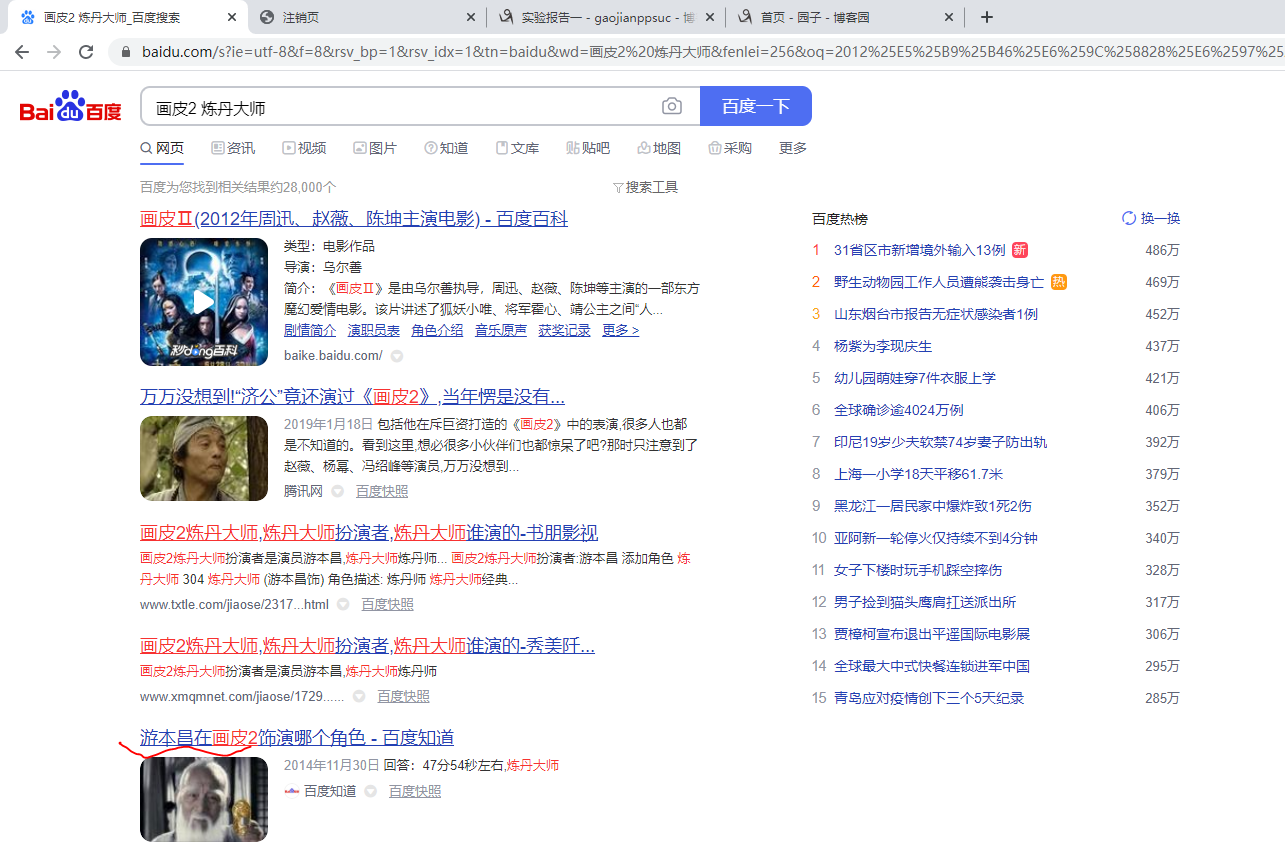Reload the current page

(86, 51)
